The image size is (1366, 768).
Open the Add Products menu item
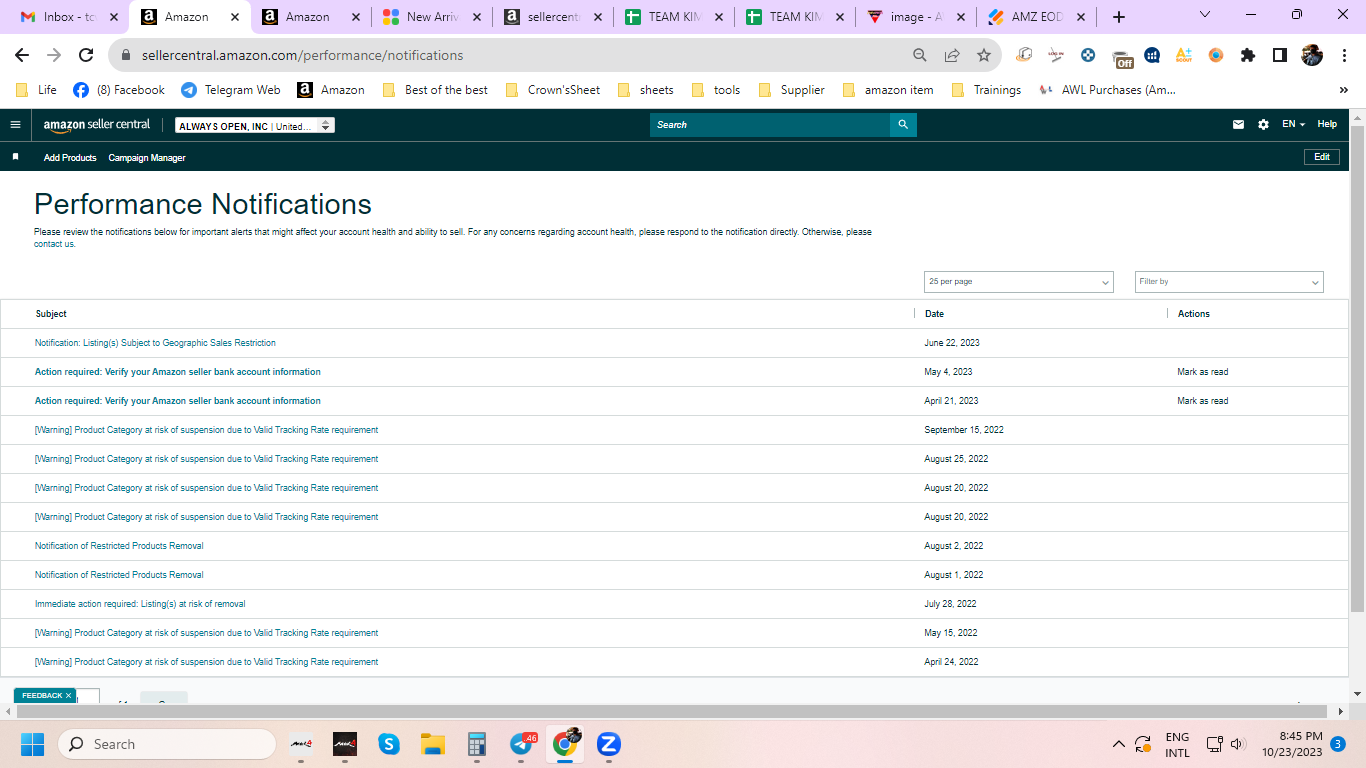click(x=70, y=158)
